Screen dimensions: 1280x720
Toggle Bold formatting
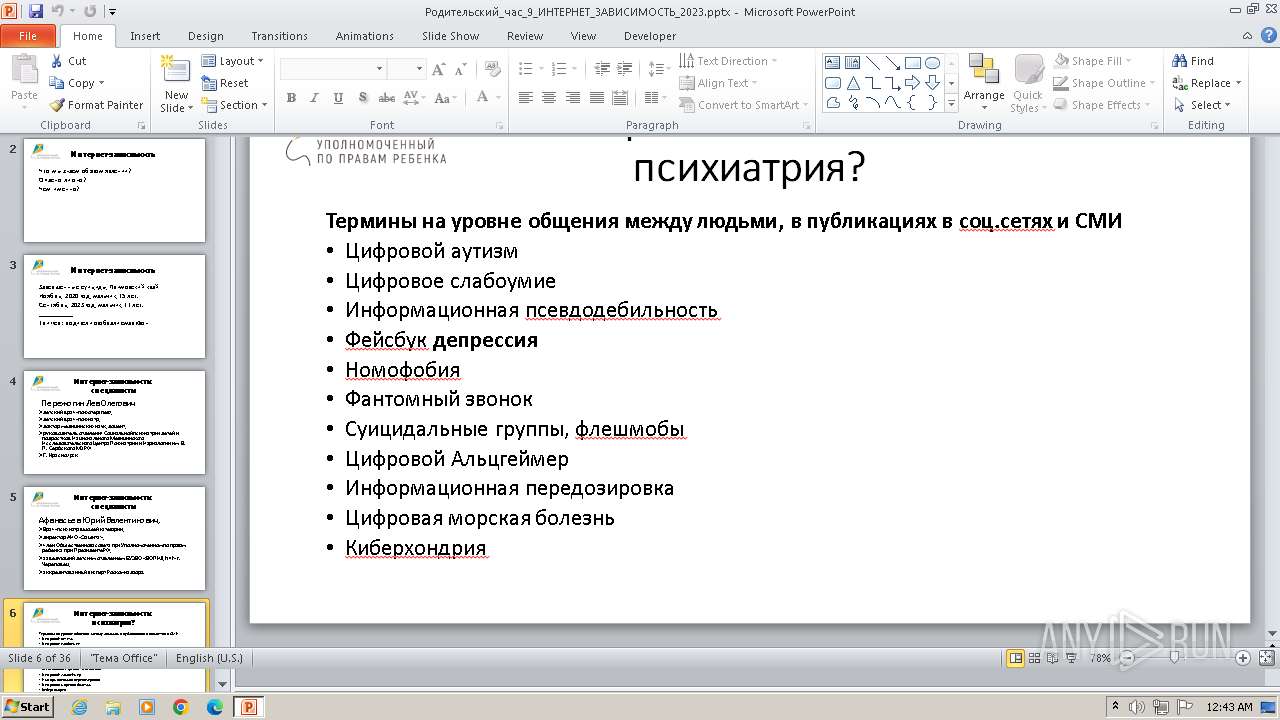pos(291,97)
